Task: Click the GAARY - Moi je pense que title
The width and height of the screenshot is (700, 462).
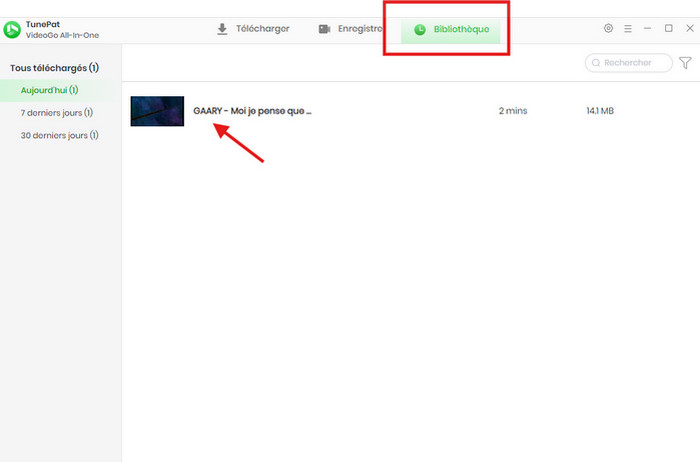Action: pyautogui.click(x=252, y=111)
